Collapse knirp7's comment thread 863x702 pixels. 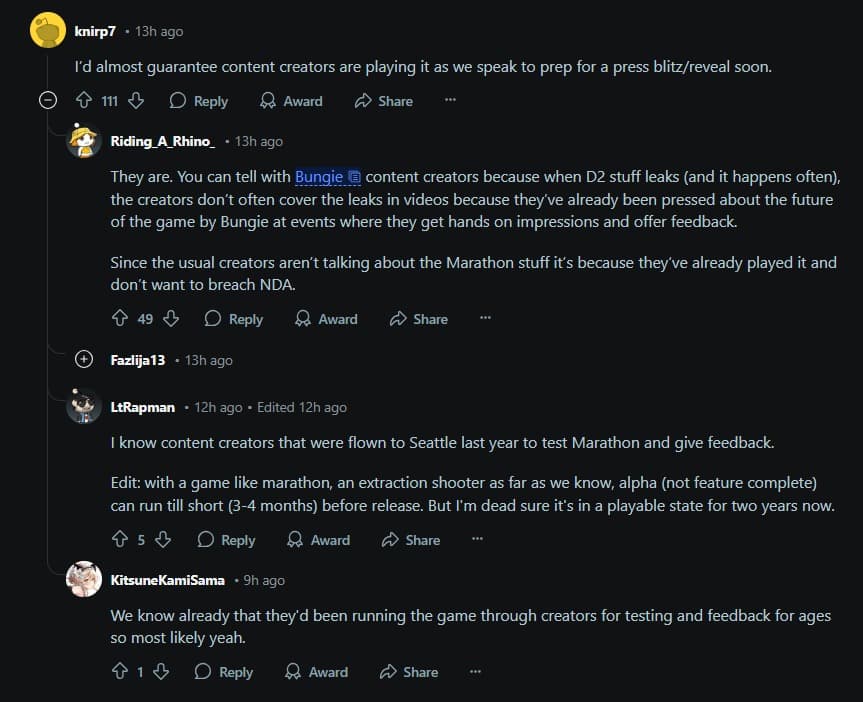click(x=46, y=101)
